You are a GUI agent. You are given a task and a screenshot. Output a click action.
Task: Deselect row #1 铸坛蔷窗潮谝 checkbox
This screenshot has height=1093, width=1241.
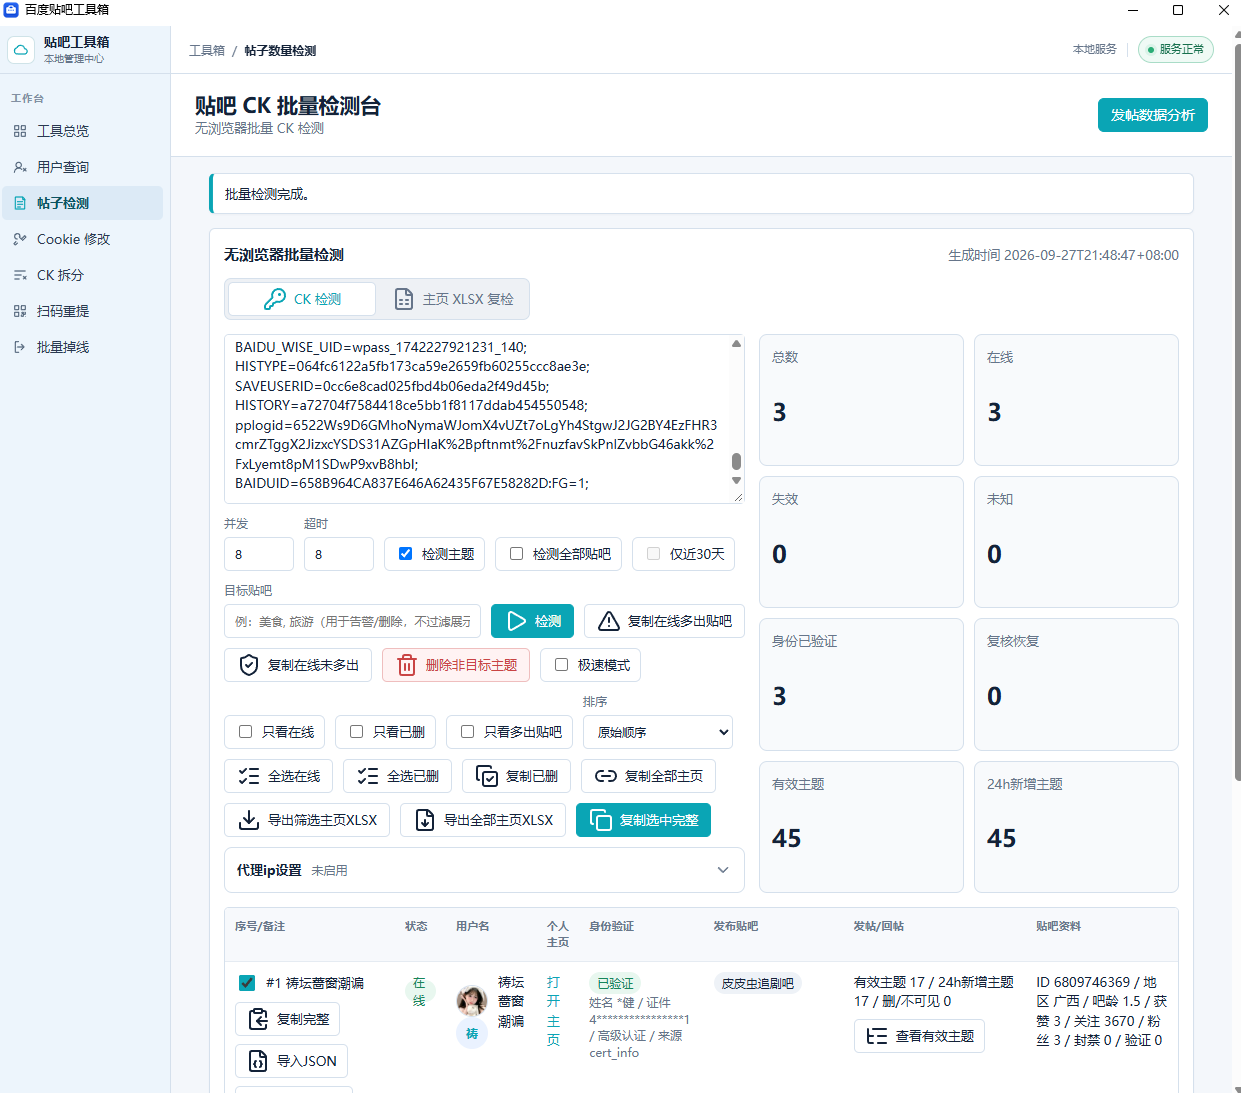(x=247, y=983)
